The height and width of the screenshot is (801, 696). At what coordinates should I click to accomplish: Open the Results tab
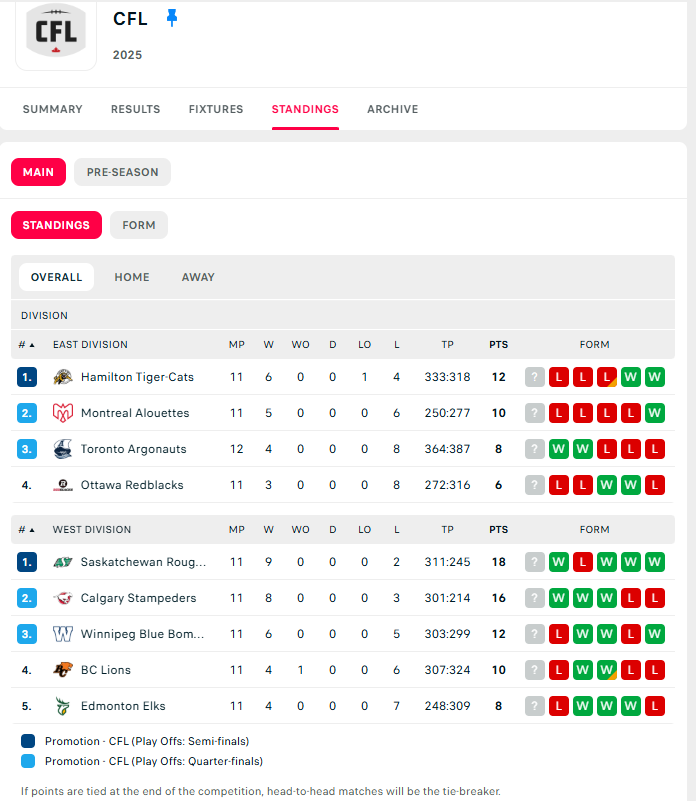coord(135,109)
